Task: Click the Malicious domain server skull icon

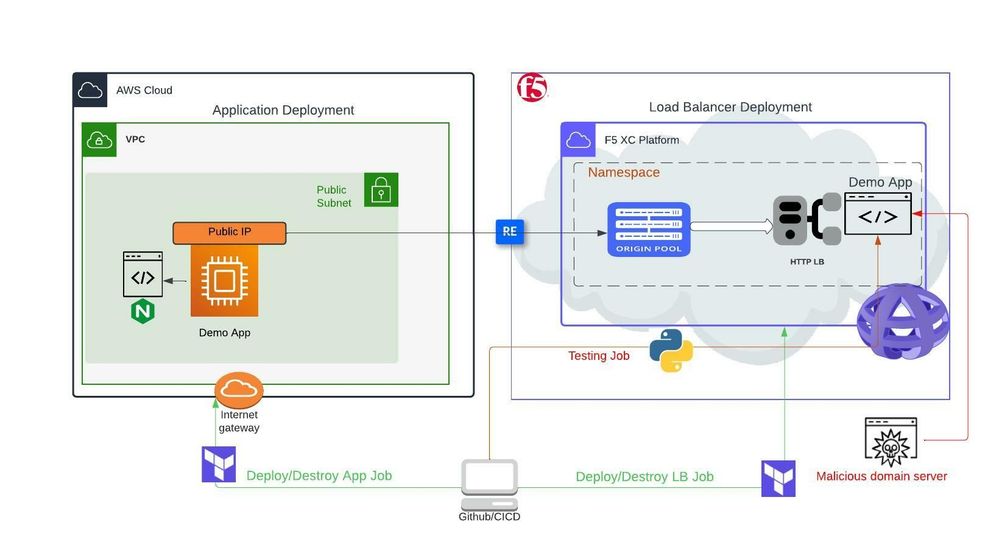Action: click(890, 441)
